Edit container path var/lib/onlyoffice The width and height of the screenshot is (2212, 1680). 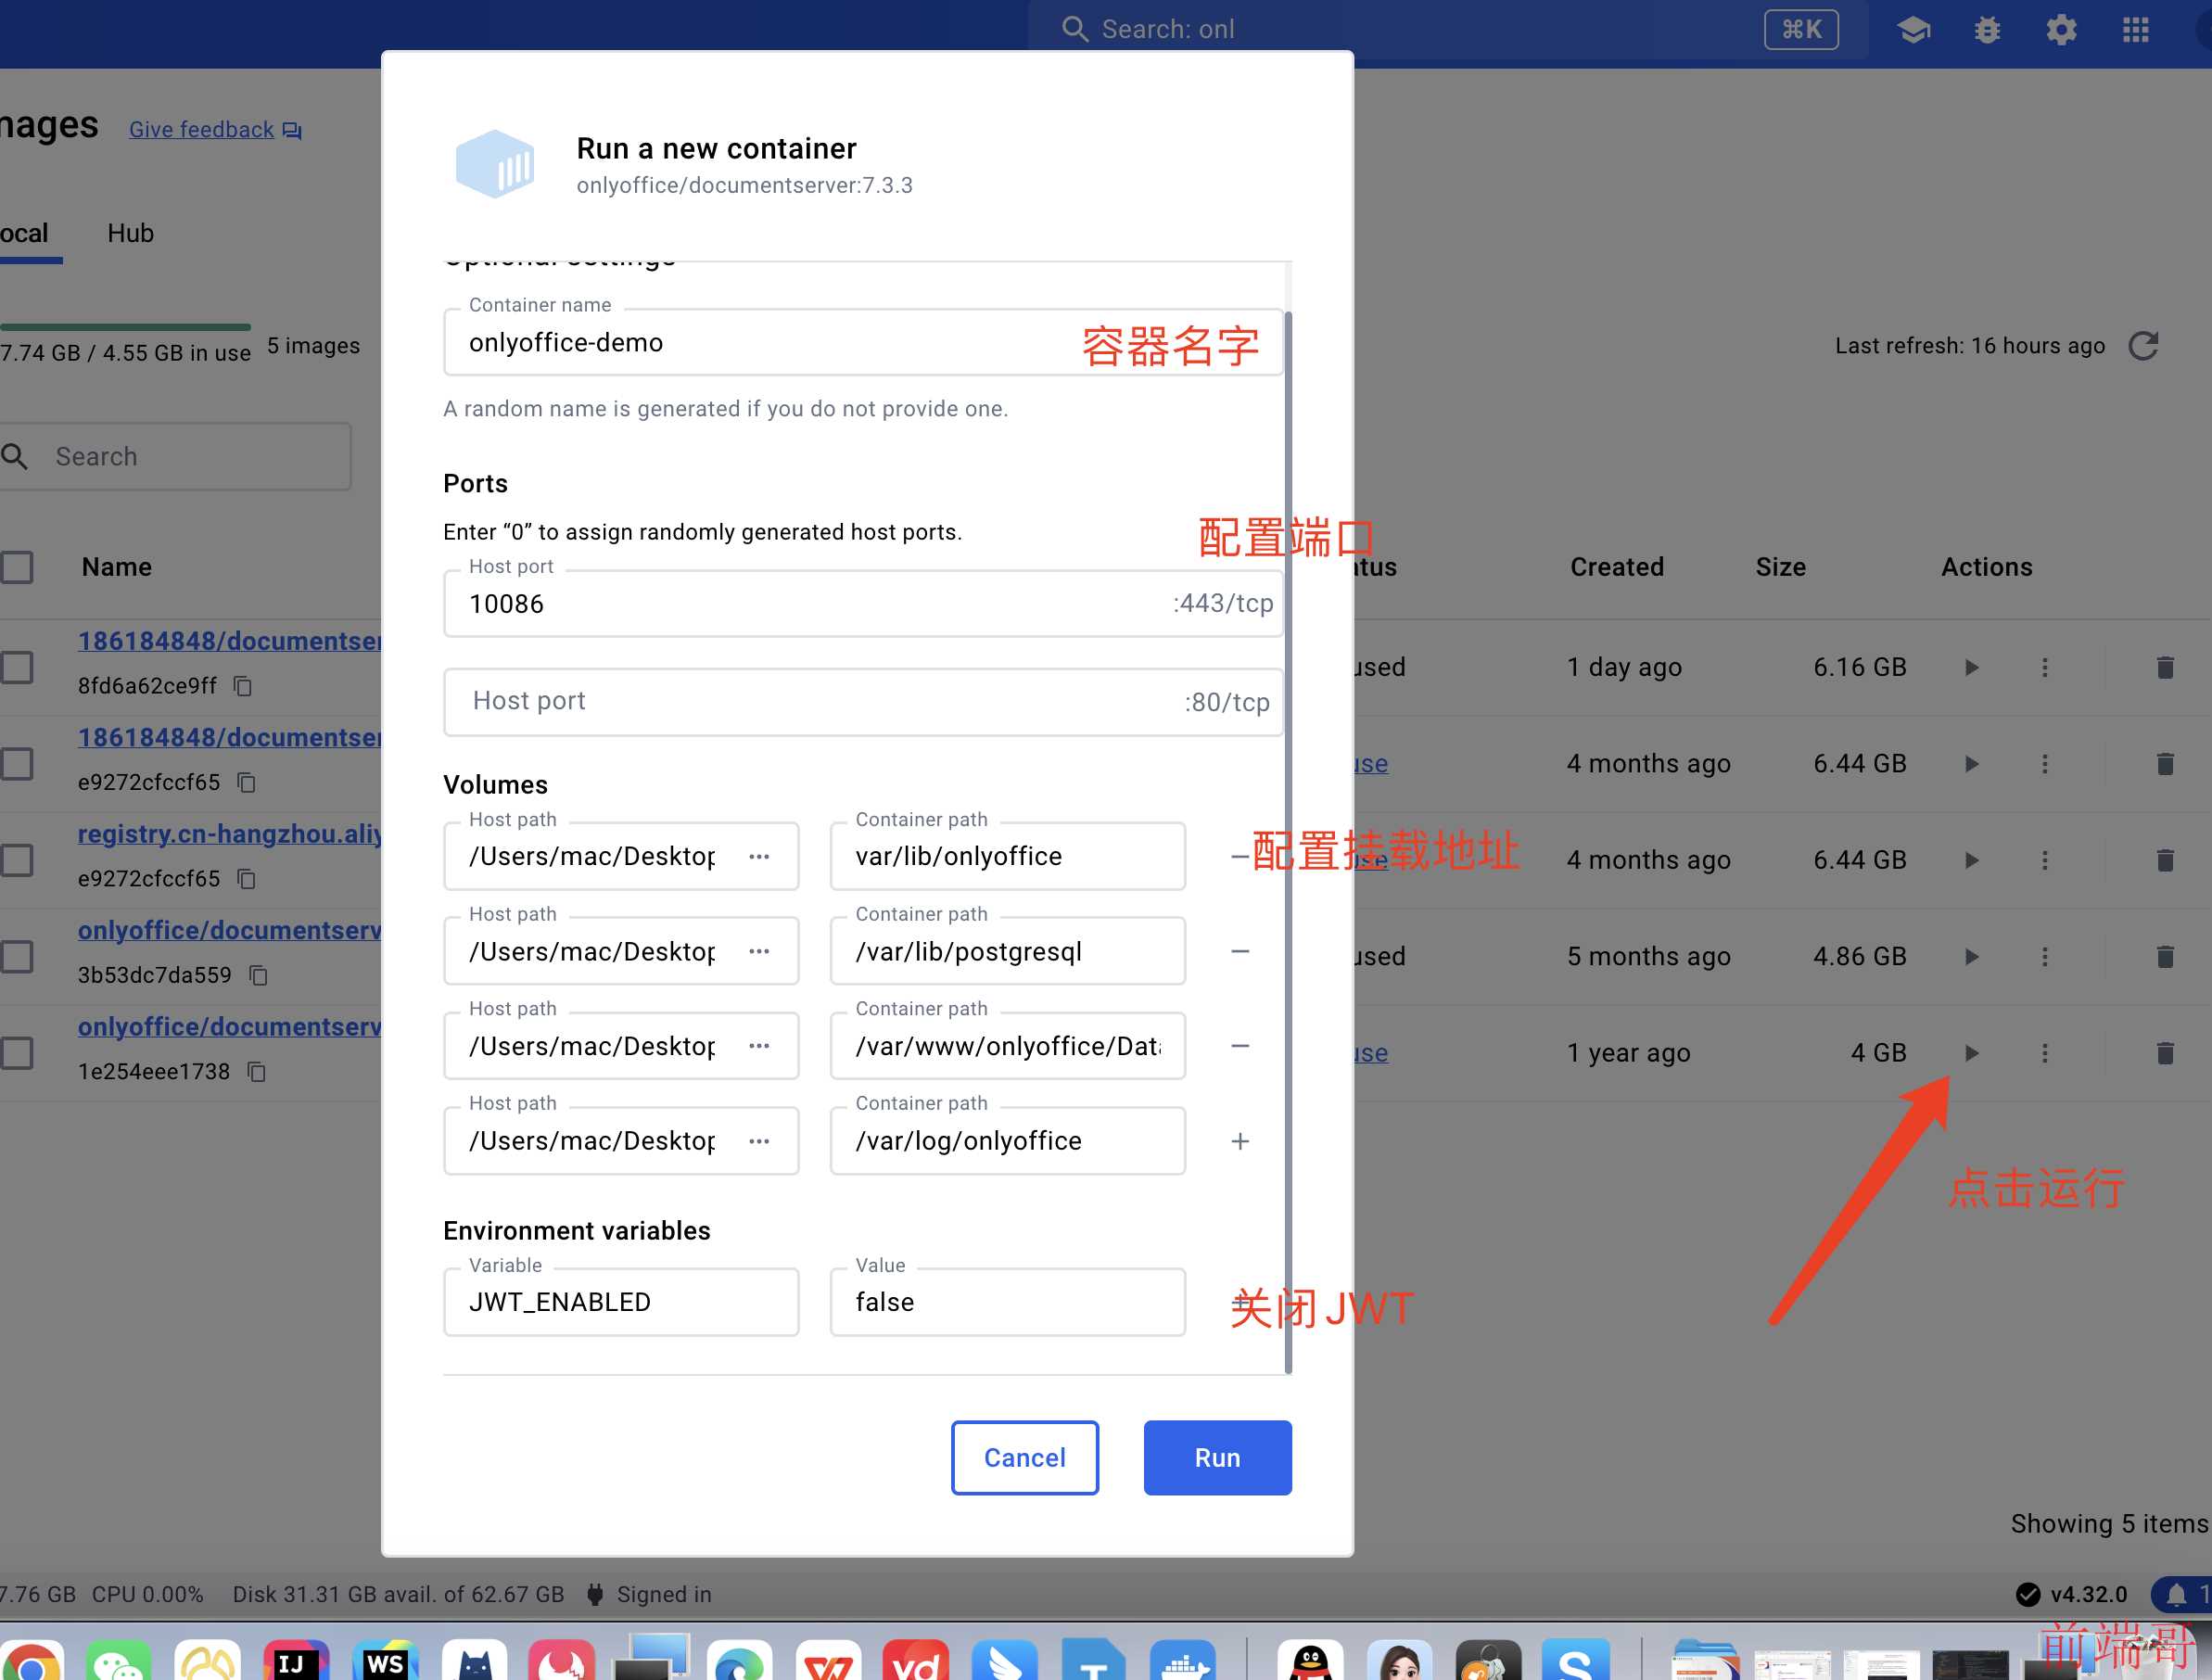click(1007, 856)
